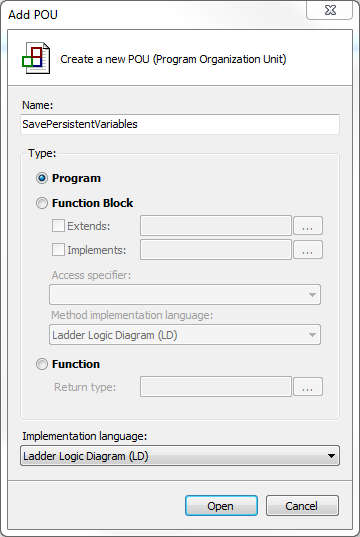Click the Return type label
Viewport: 360px width, 537px height.
click(85, 387)
